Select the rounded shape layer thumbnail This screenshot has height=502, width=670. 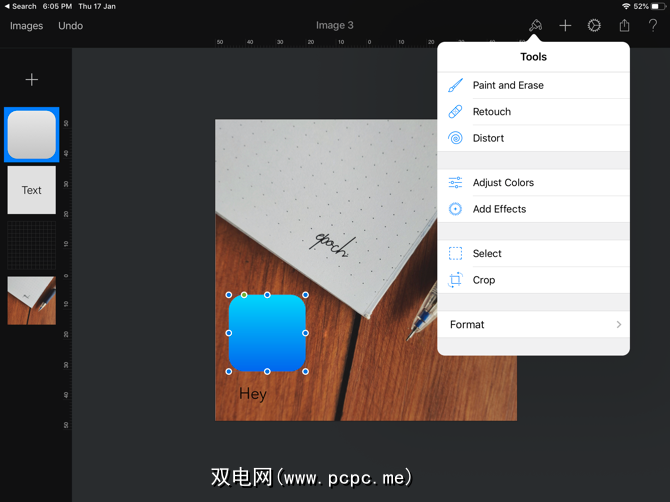32,135
